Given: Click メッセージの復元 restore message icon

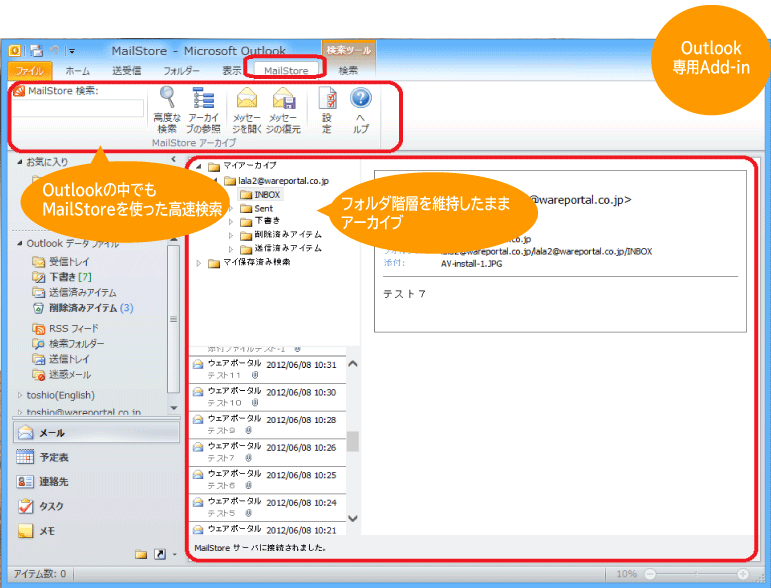Looking at the screenshot, I should 283,110.
